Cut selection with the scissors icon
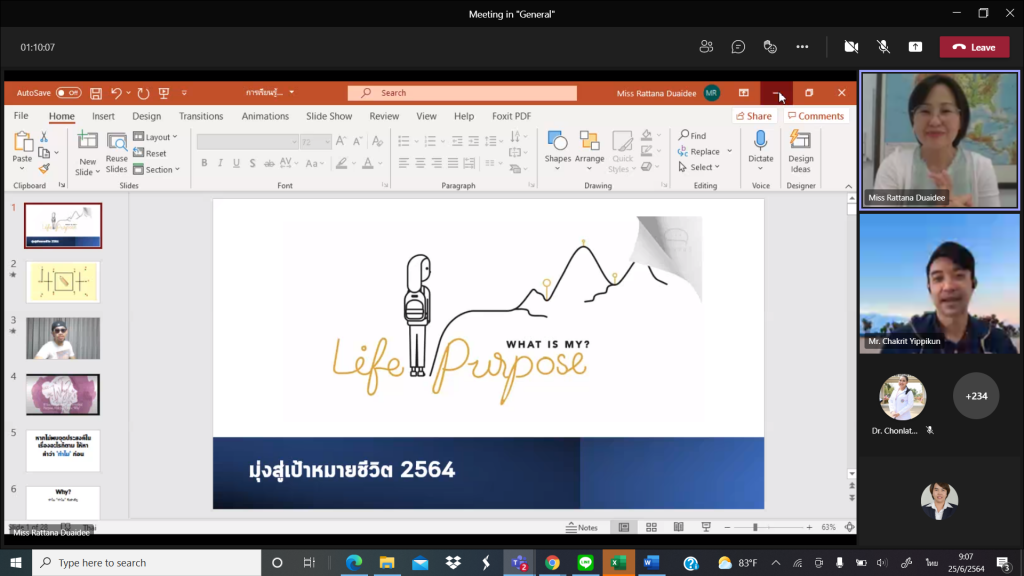1024x576 pixels. [44, 136]
